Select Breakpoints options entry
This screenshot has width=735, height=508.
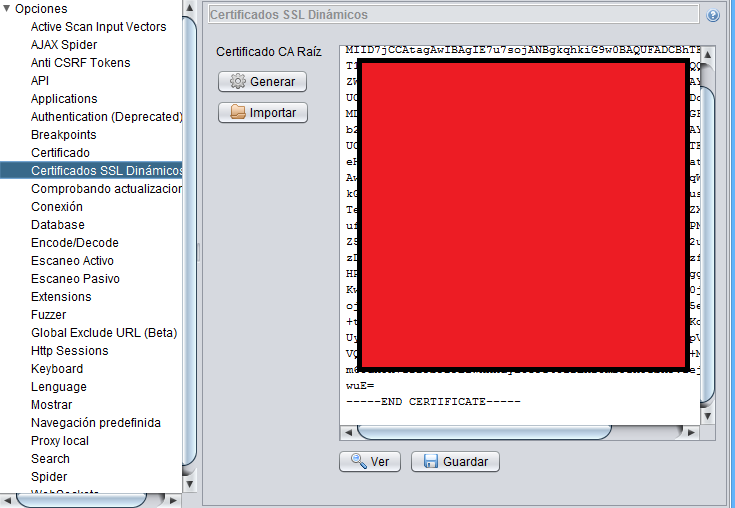[64, 134]
